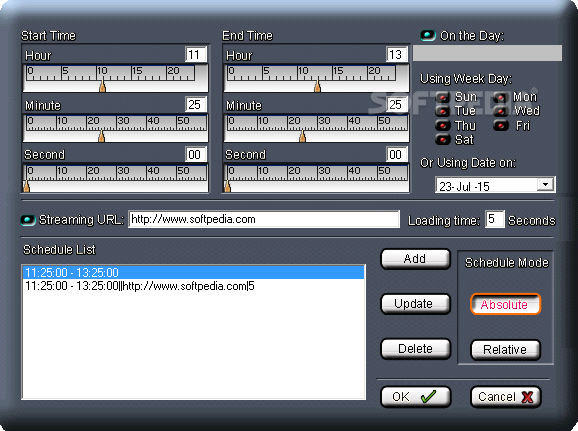Click the End Time Hour value box

(397, 55)
